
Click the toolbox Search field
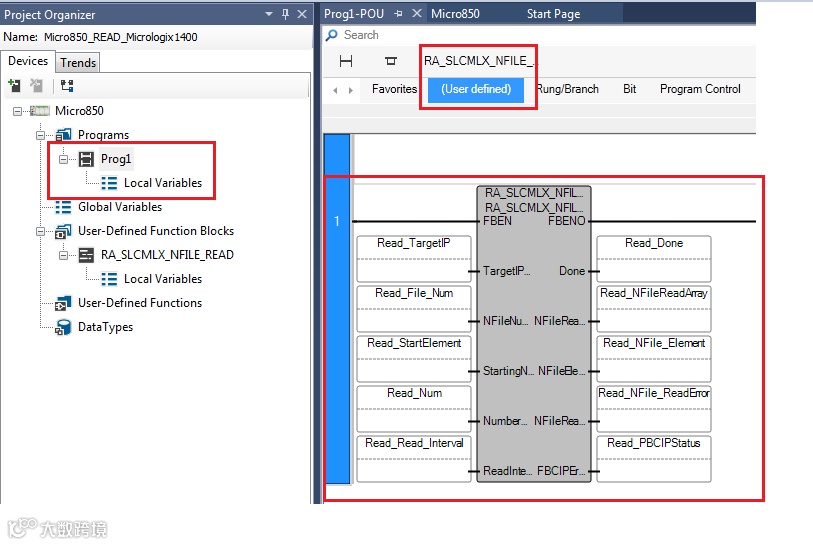(539, 35)
